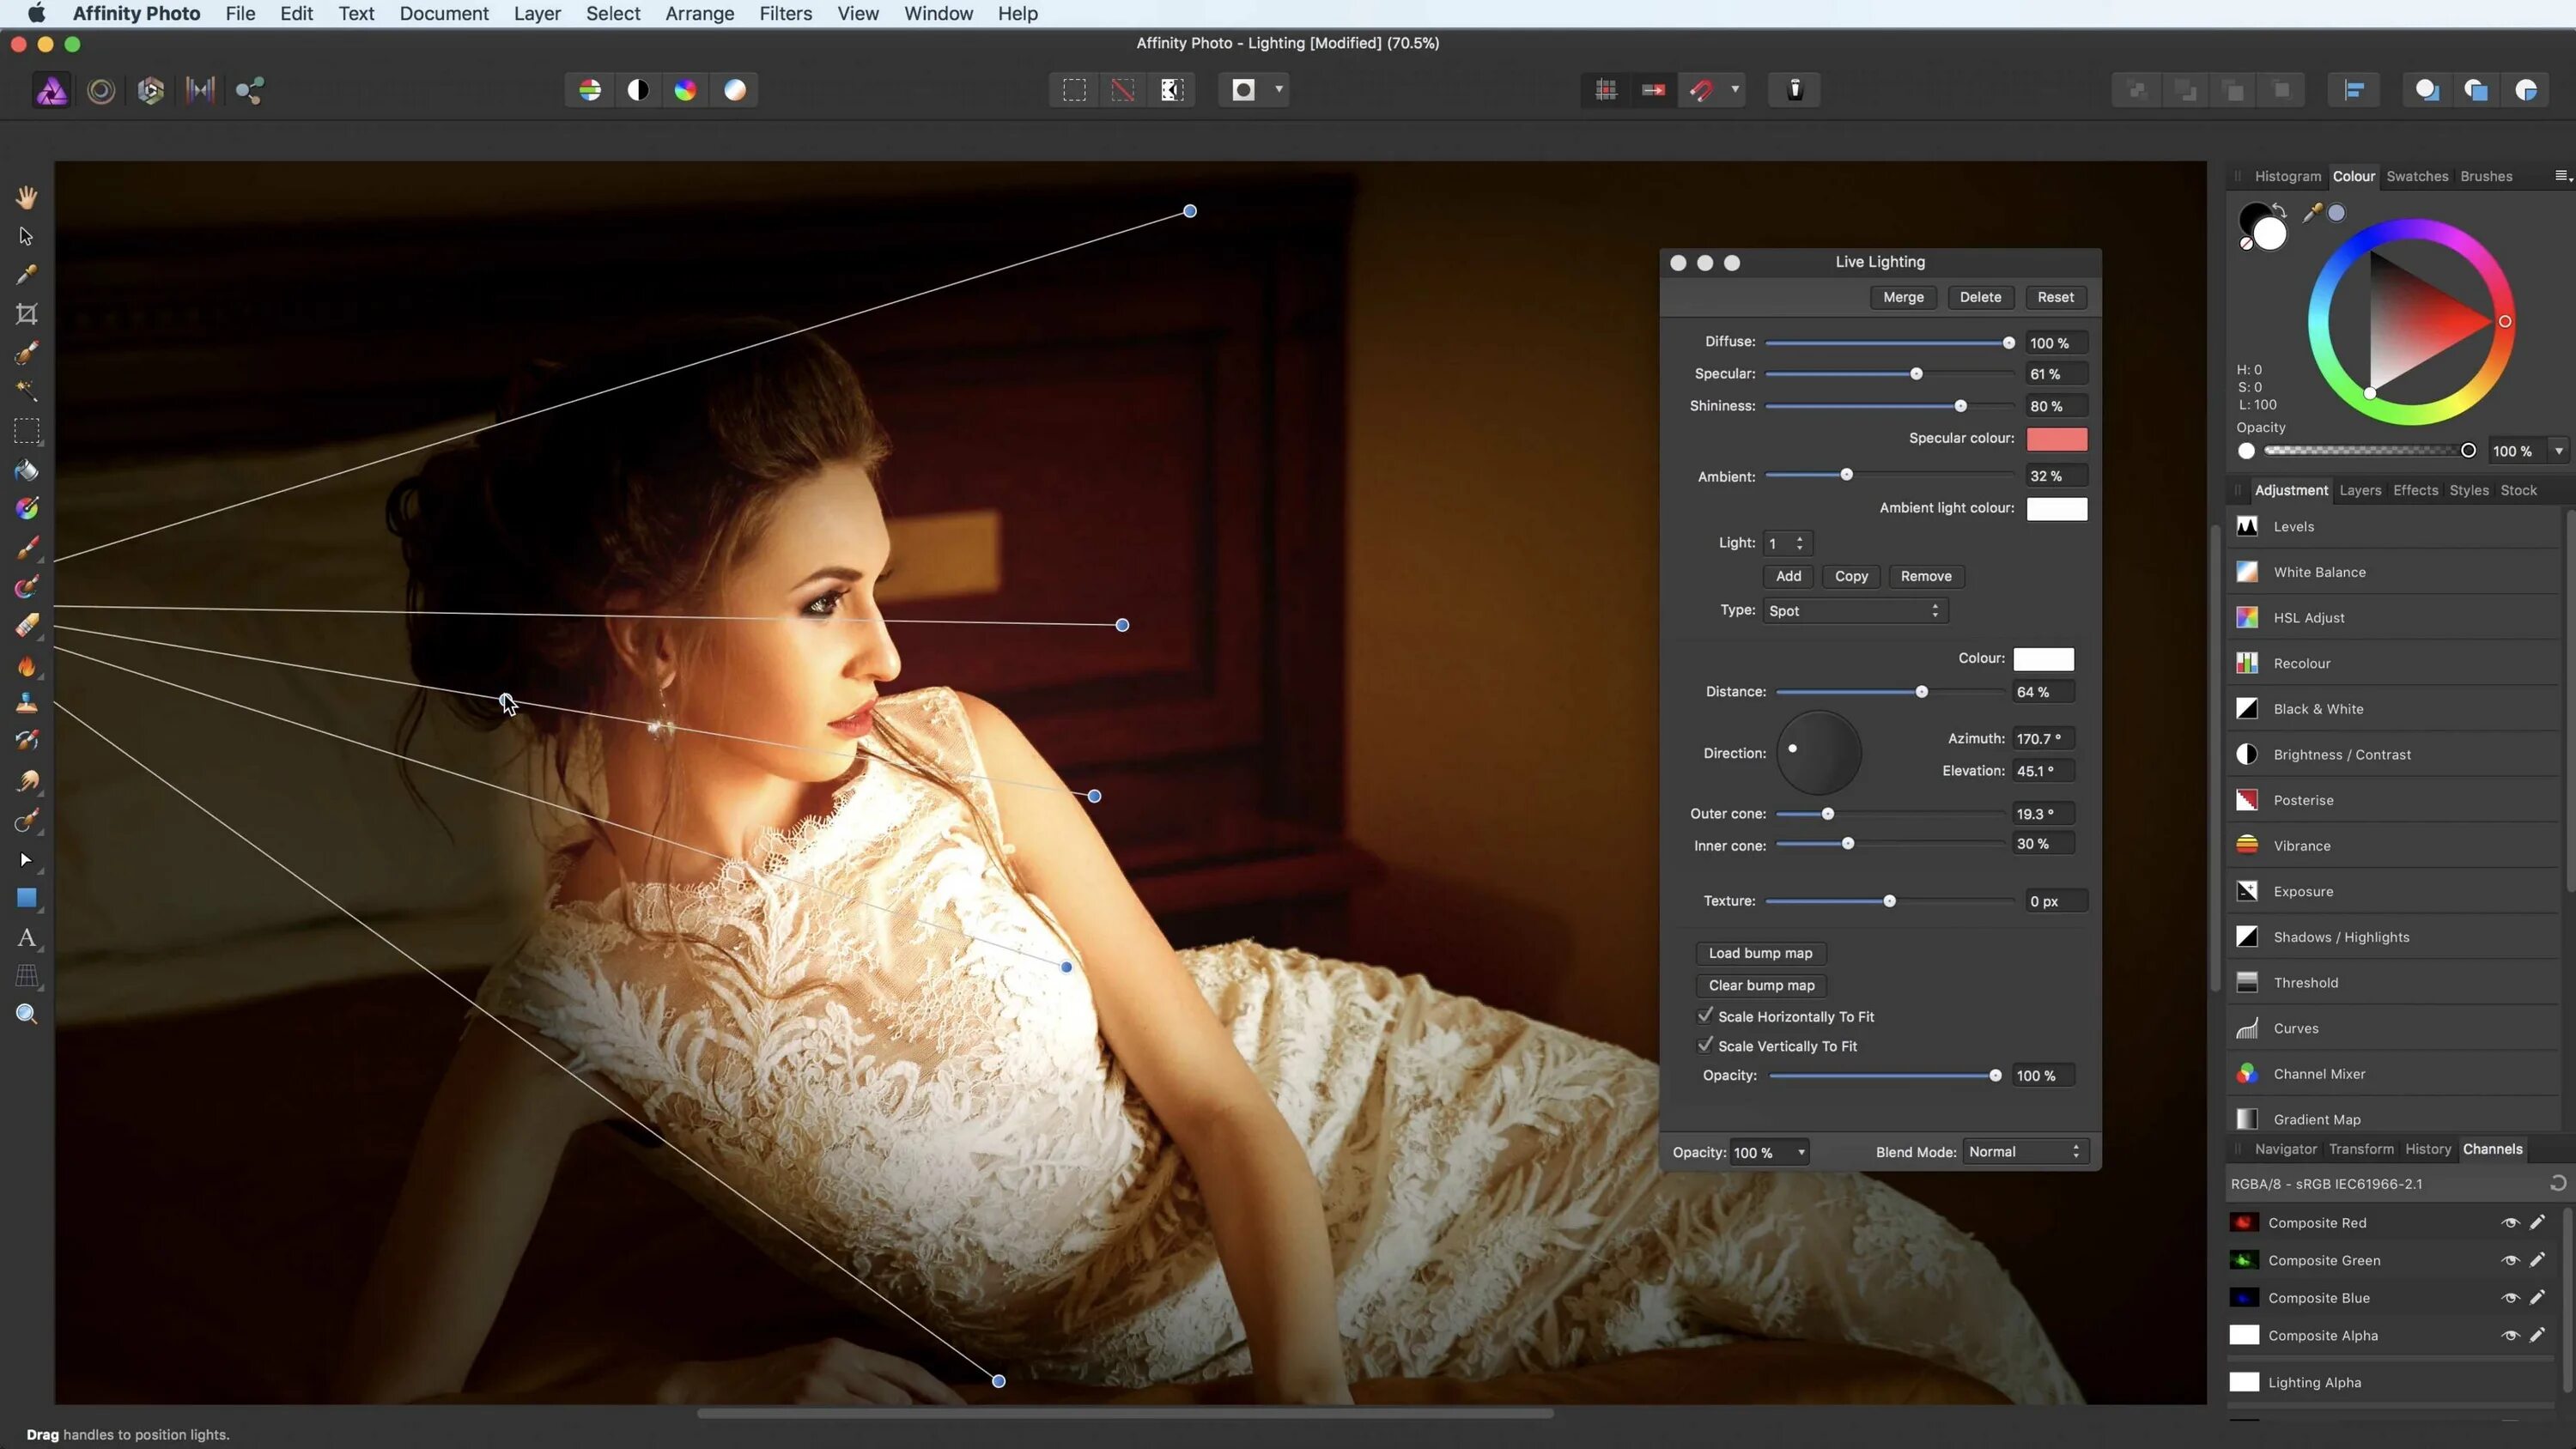Toggle Scale Horizontally To Fit checkbox
2576x1449 pixels.
click(1702, 1014)
